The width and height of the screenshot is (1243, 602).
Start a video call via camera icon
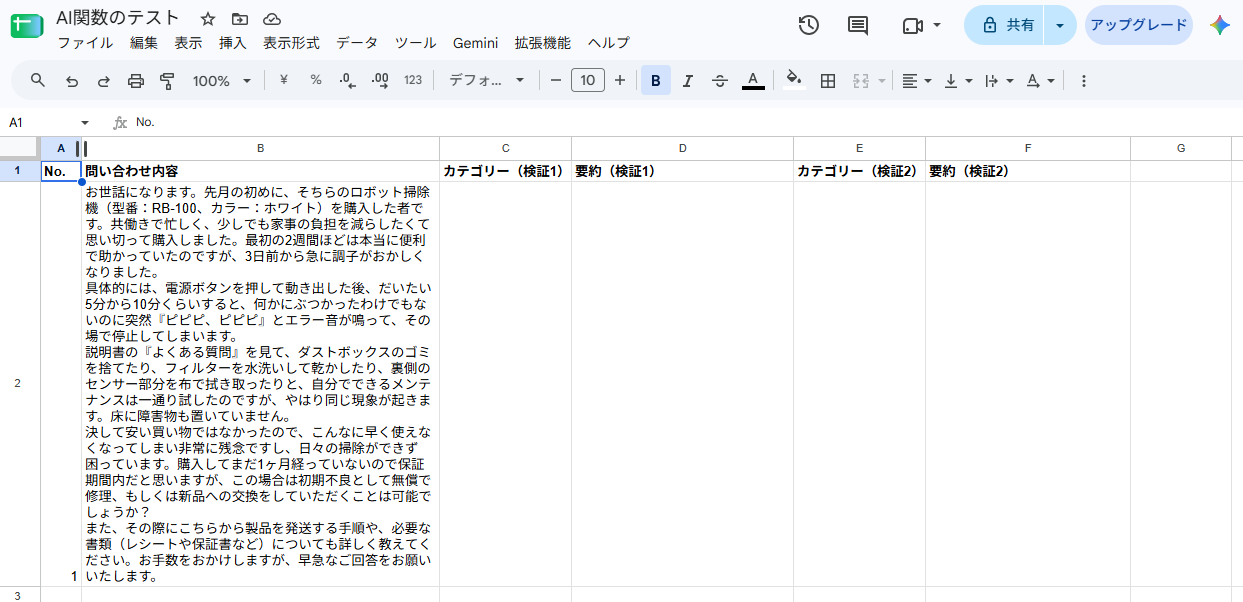[912, 25]
